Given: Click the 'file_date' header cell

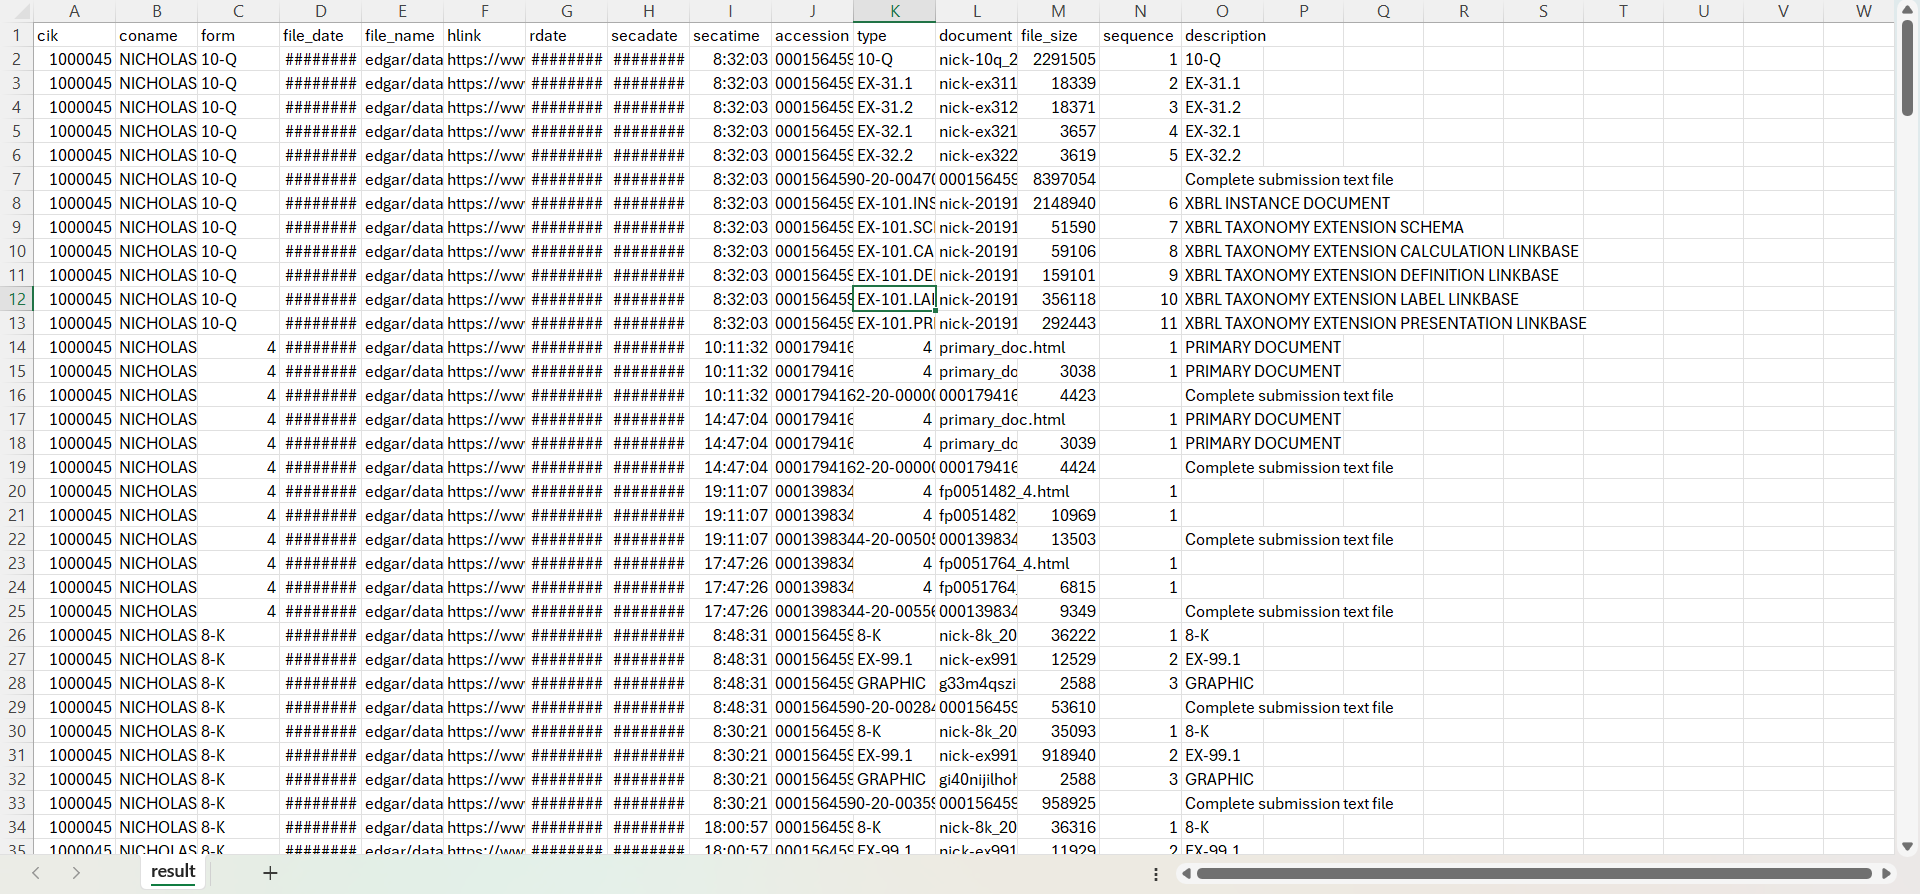Looking at the screenshot, I should coord(320,35).
